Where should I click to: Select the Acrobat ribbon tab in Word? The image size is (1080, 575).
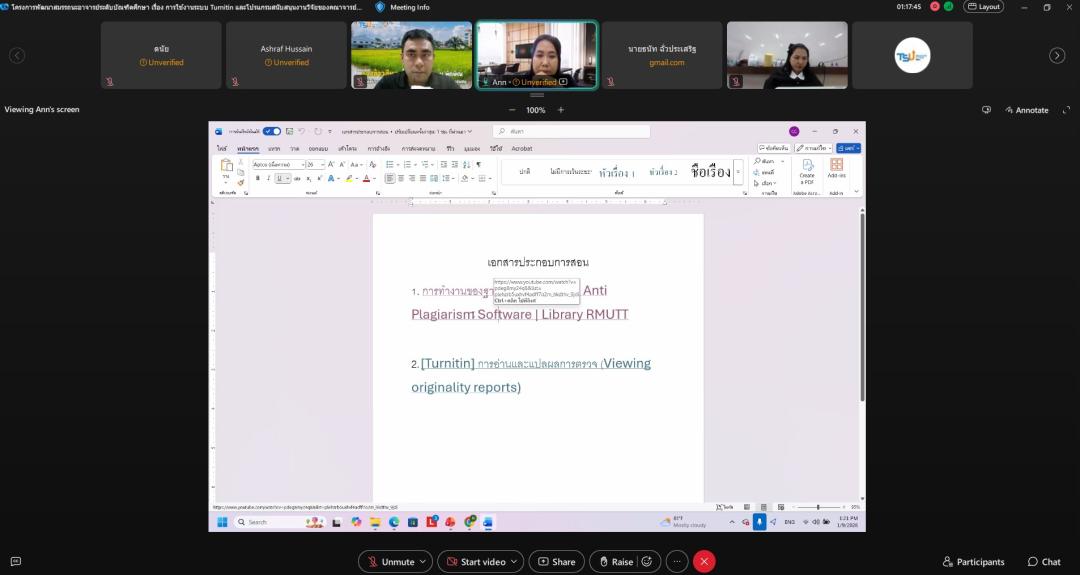(522, 148)
